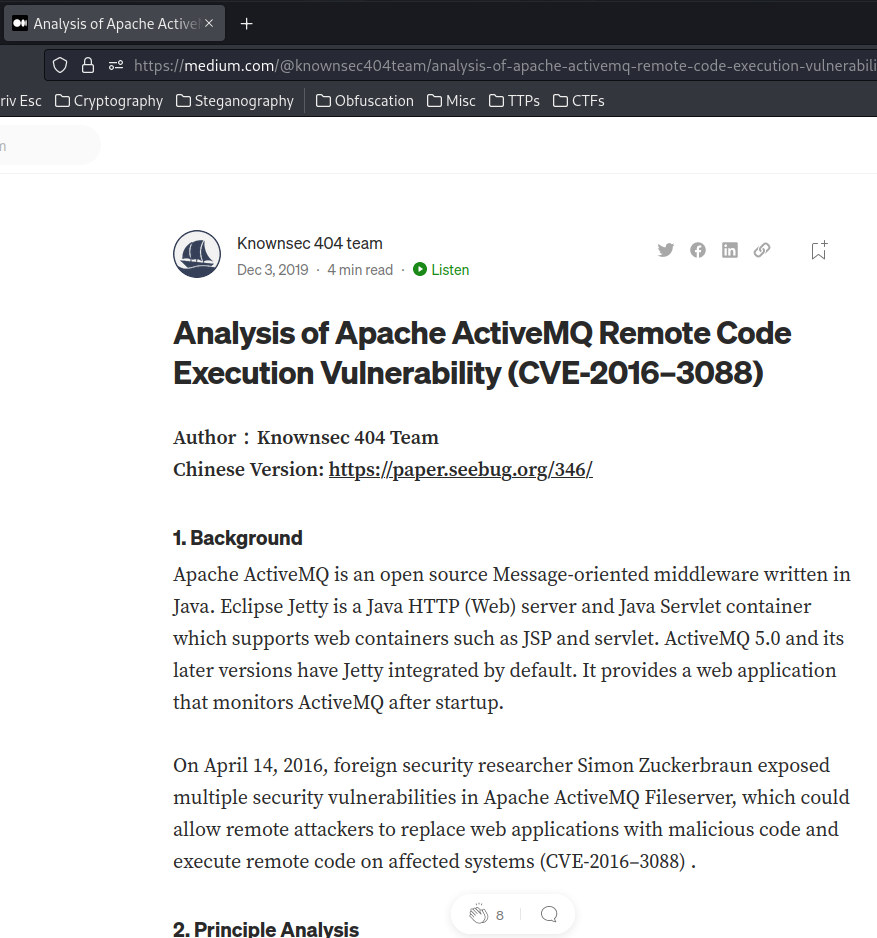Select the Analysis of Apache Active tab
This screenshot has width=877, height=938.
(x=114, y=23)
